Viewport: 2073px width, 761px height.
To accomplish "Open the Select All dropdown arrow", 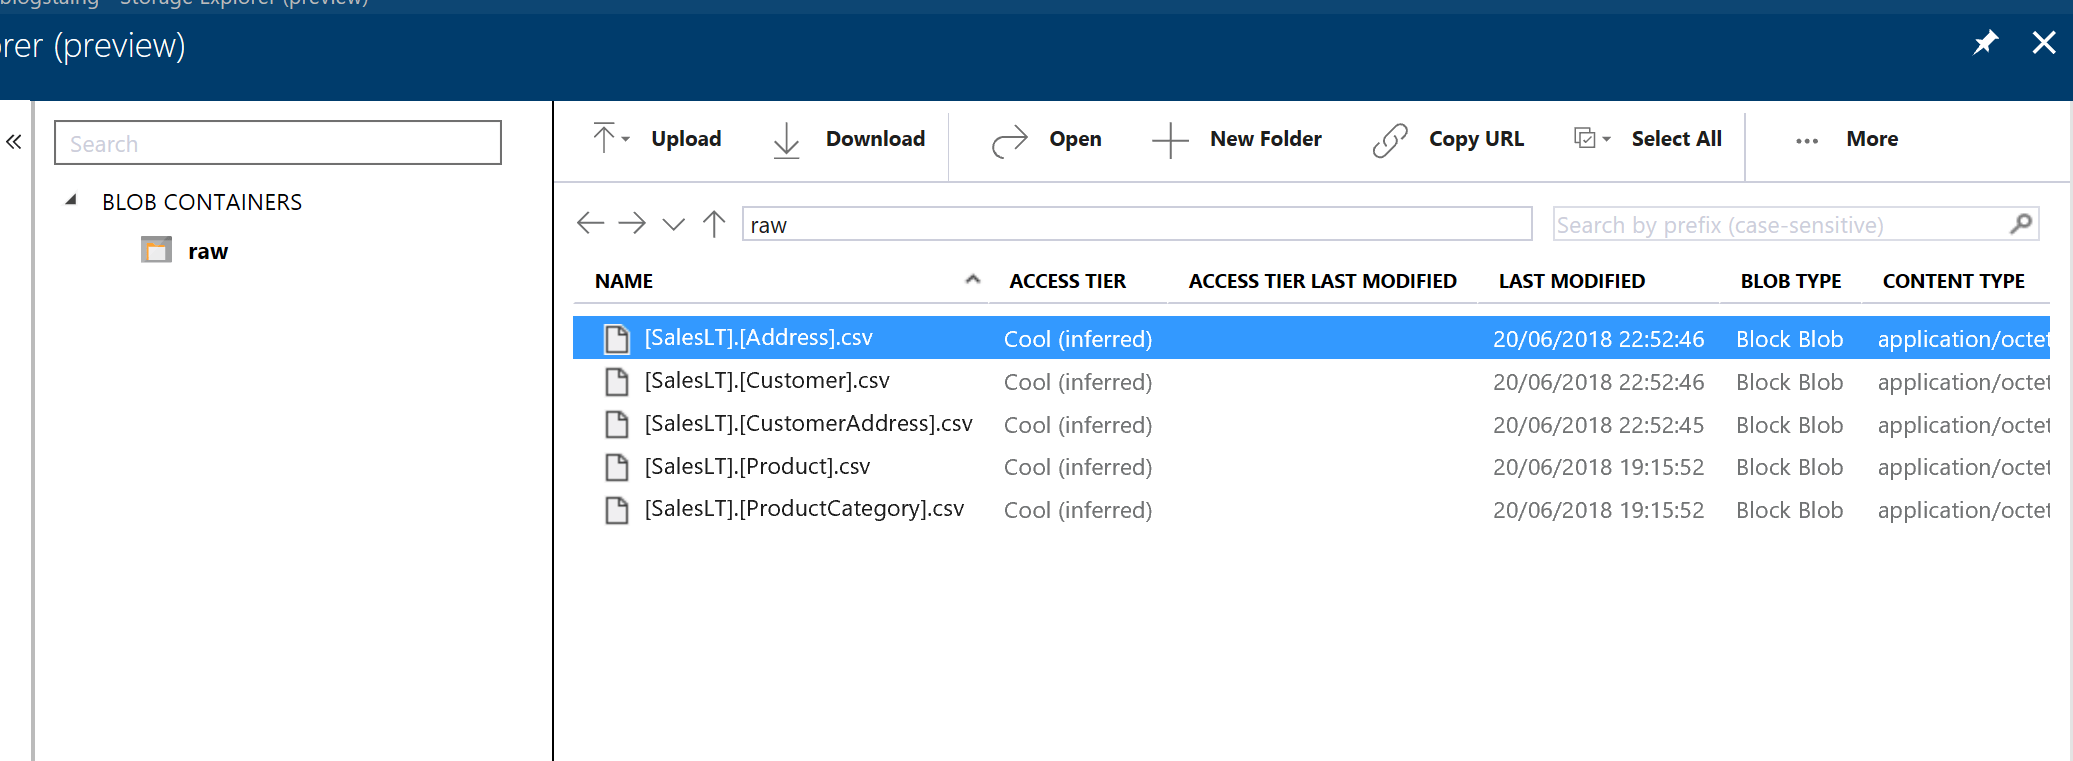I will pos(1607,139).
